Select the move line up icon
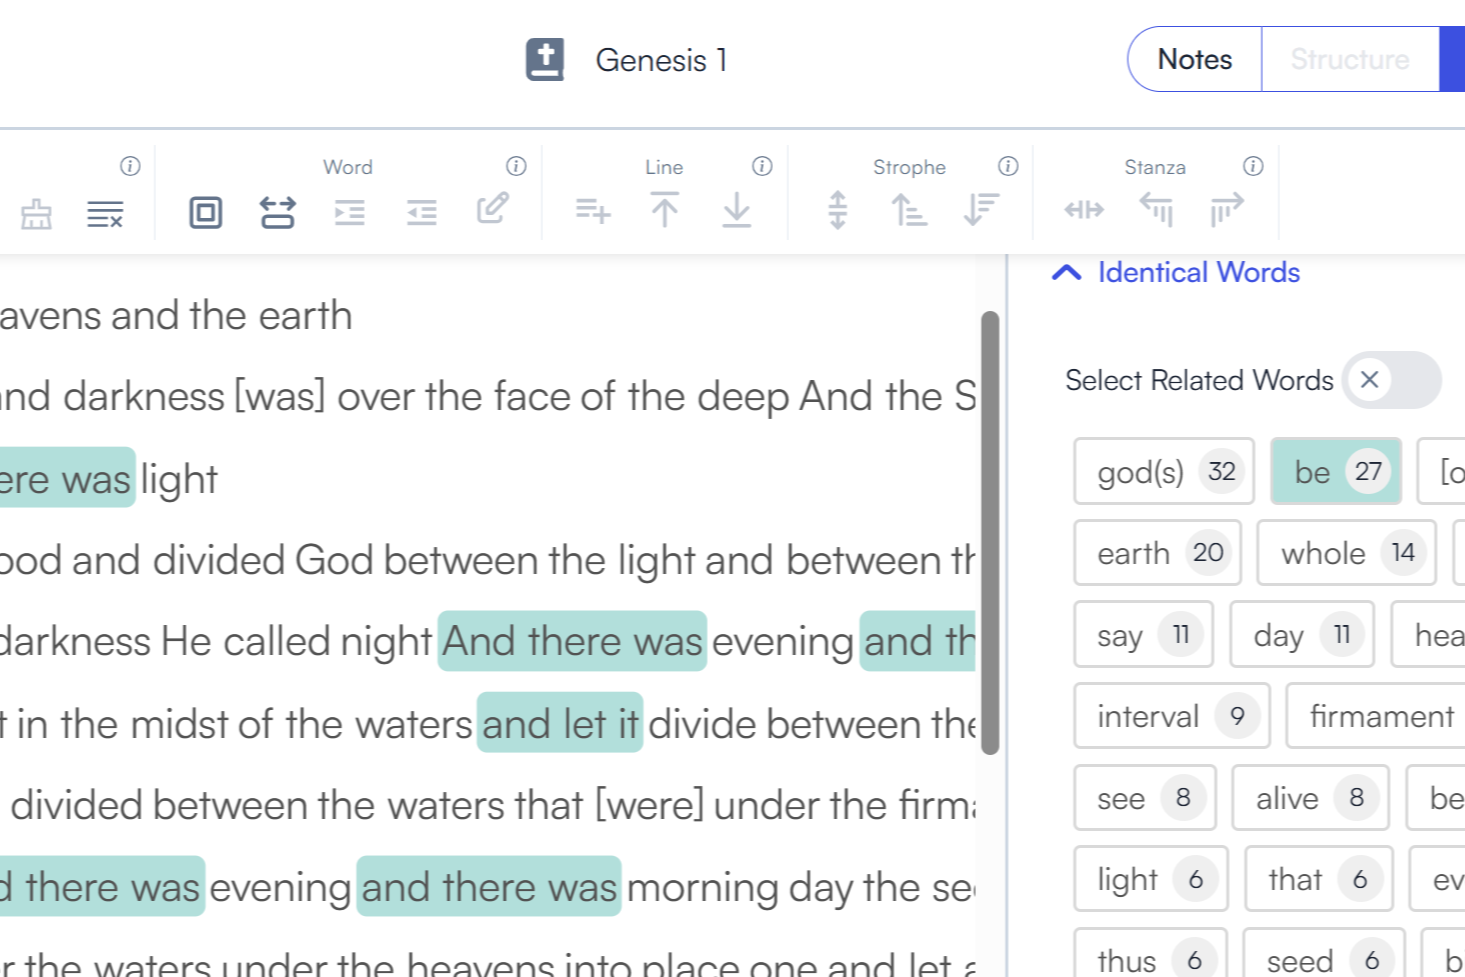Image resolution: width=1465 pixels, height=977 pixels. pyautogui.click(x=664, y=211)
